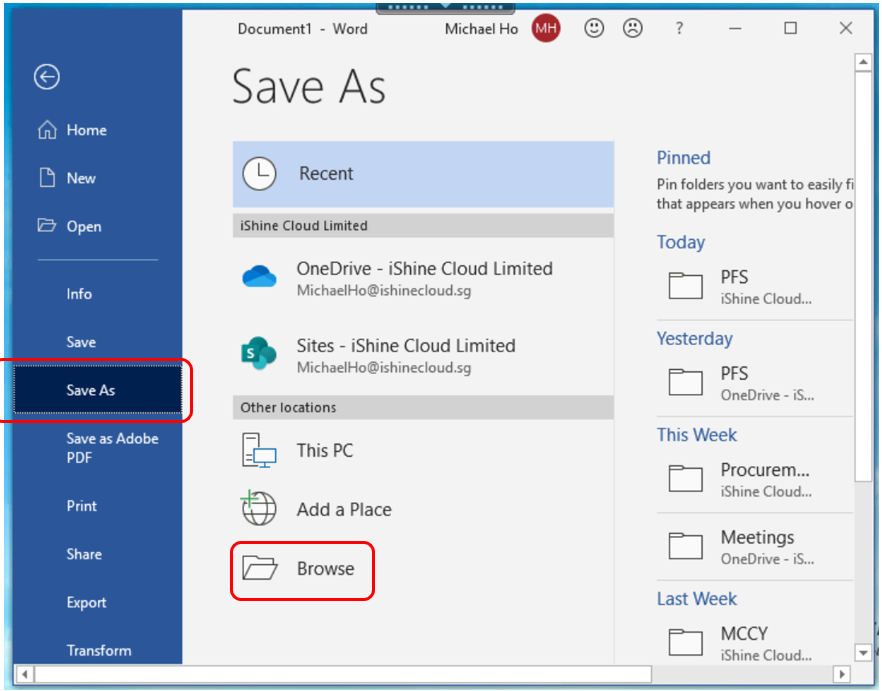Minimize the Word window
Viewport: 882px width, 691px height.
[735, 28]
